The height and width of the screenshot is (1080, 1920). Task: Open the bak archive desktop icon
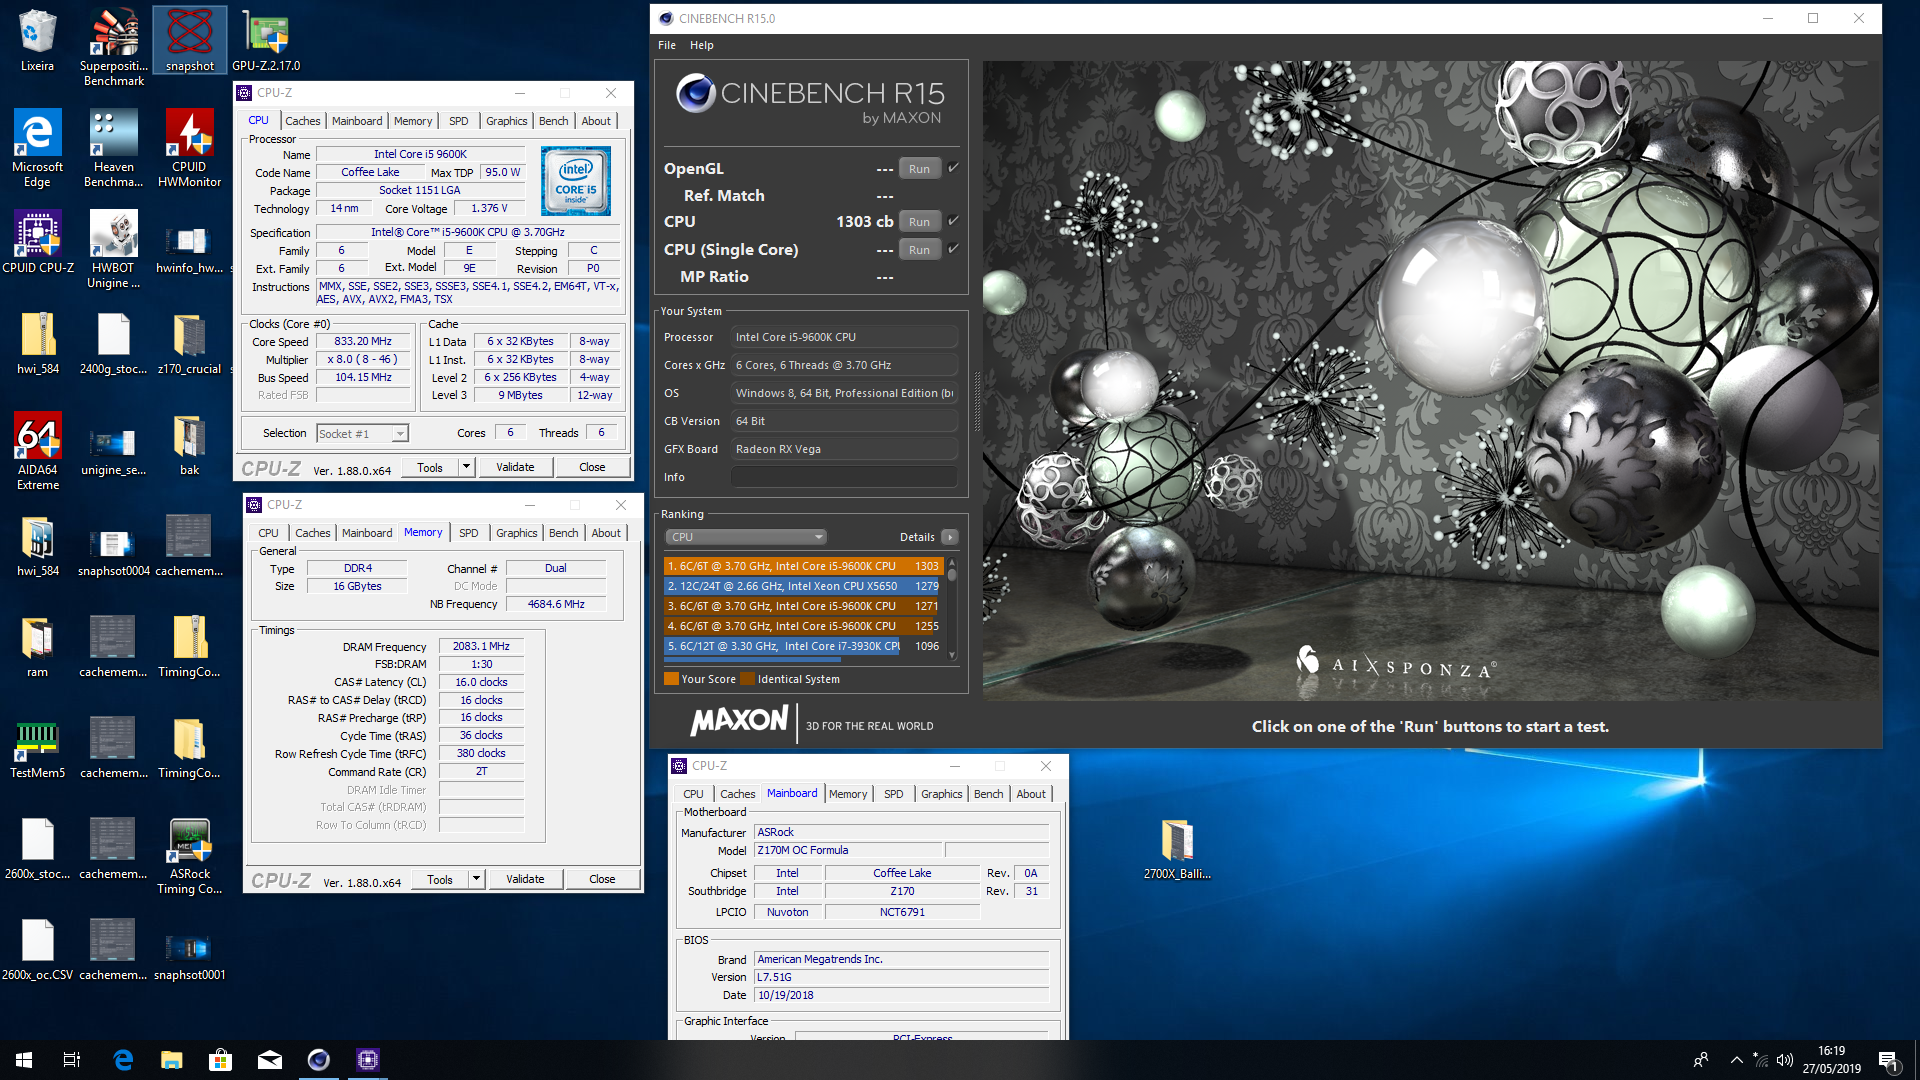click(x=189, y=444)
